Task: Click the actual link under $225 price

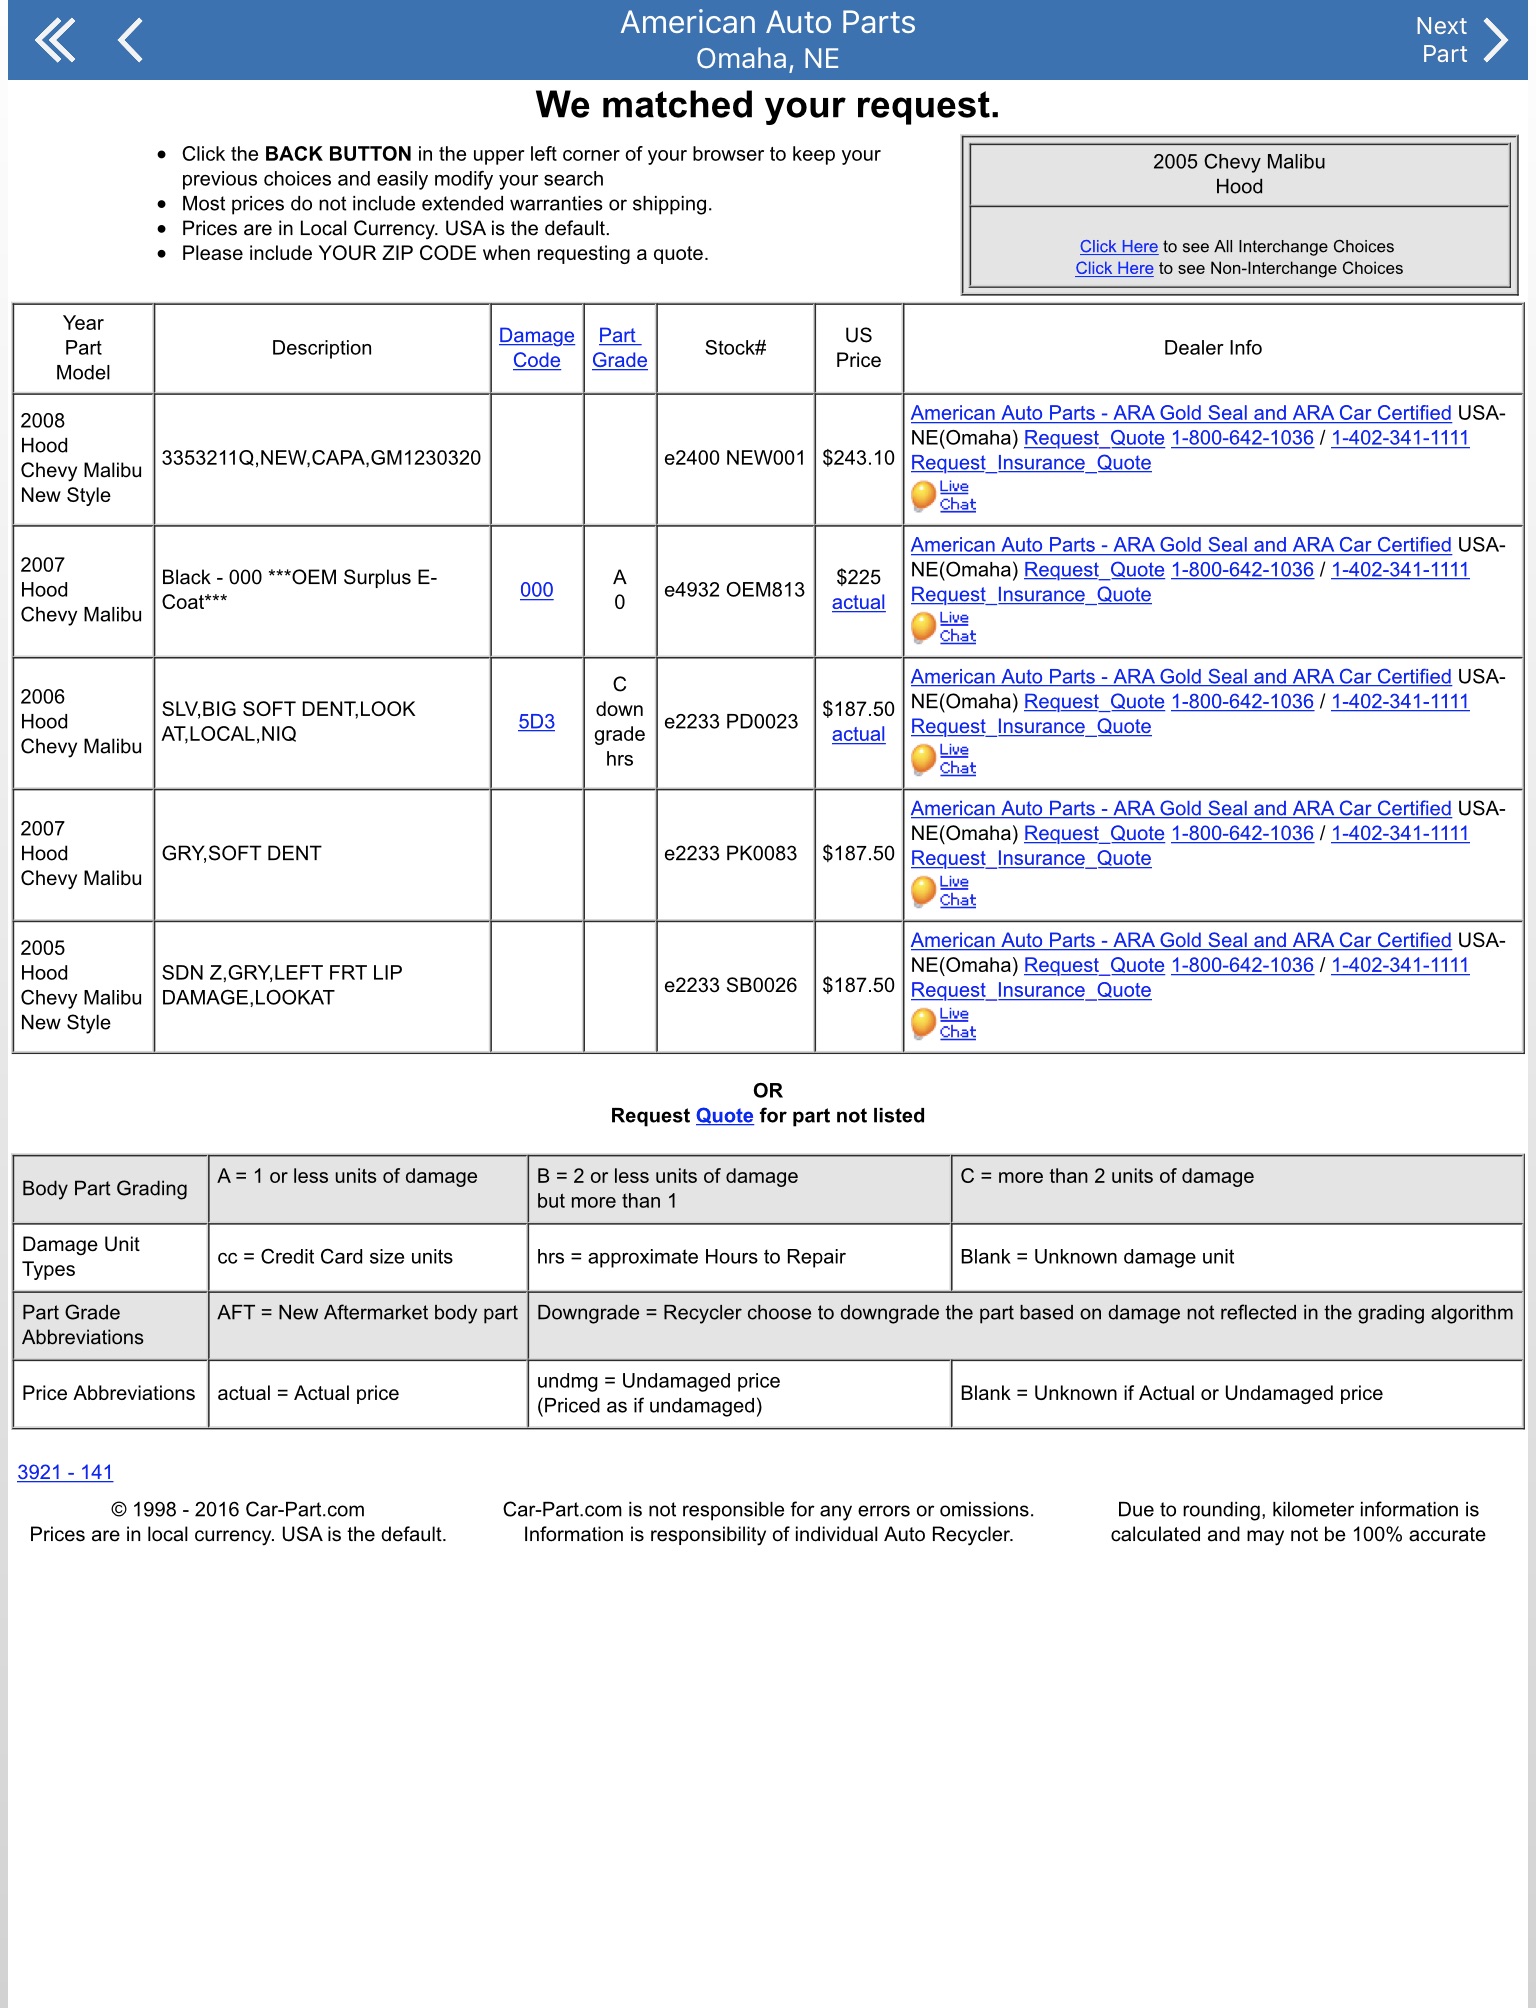Action: [858, 603]
